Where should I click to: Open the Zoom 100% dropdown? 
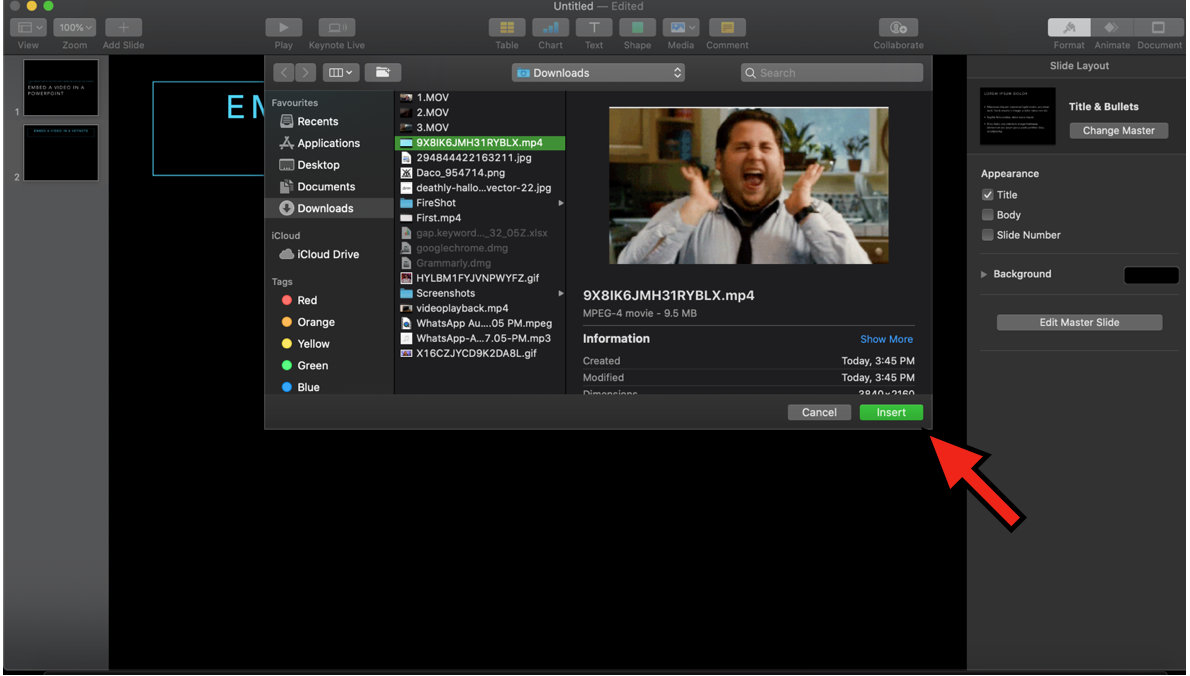point(75,28)
